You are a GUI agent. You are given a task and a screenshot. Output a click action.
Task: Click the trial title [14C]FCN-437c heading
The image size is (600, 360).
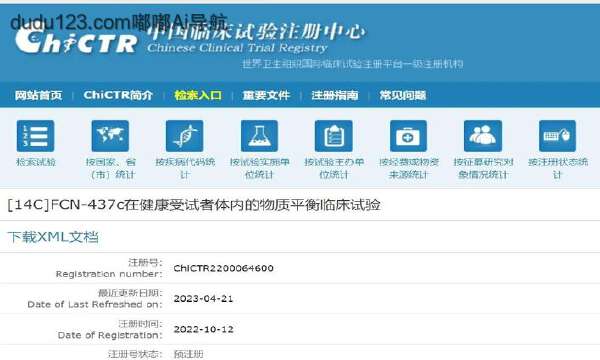[194, 205]
